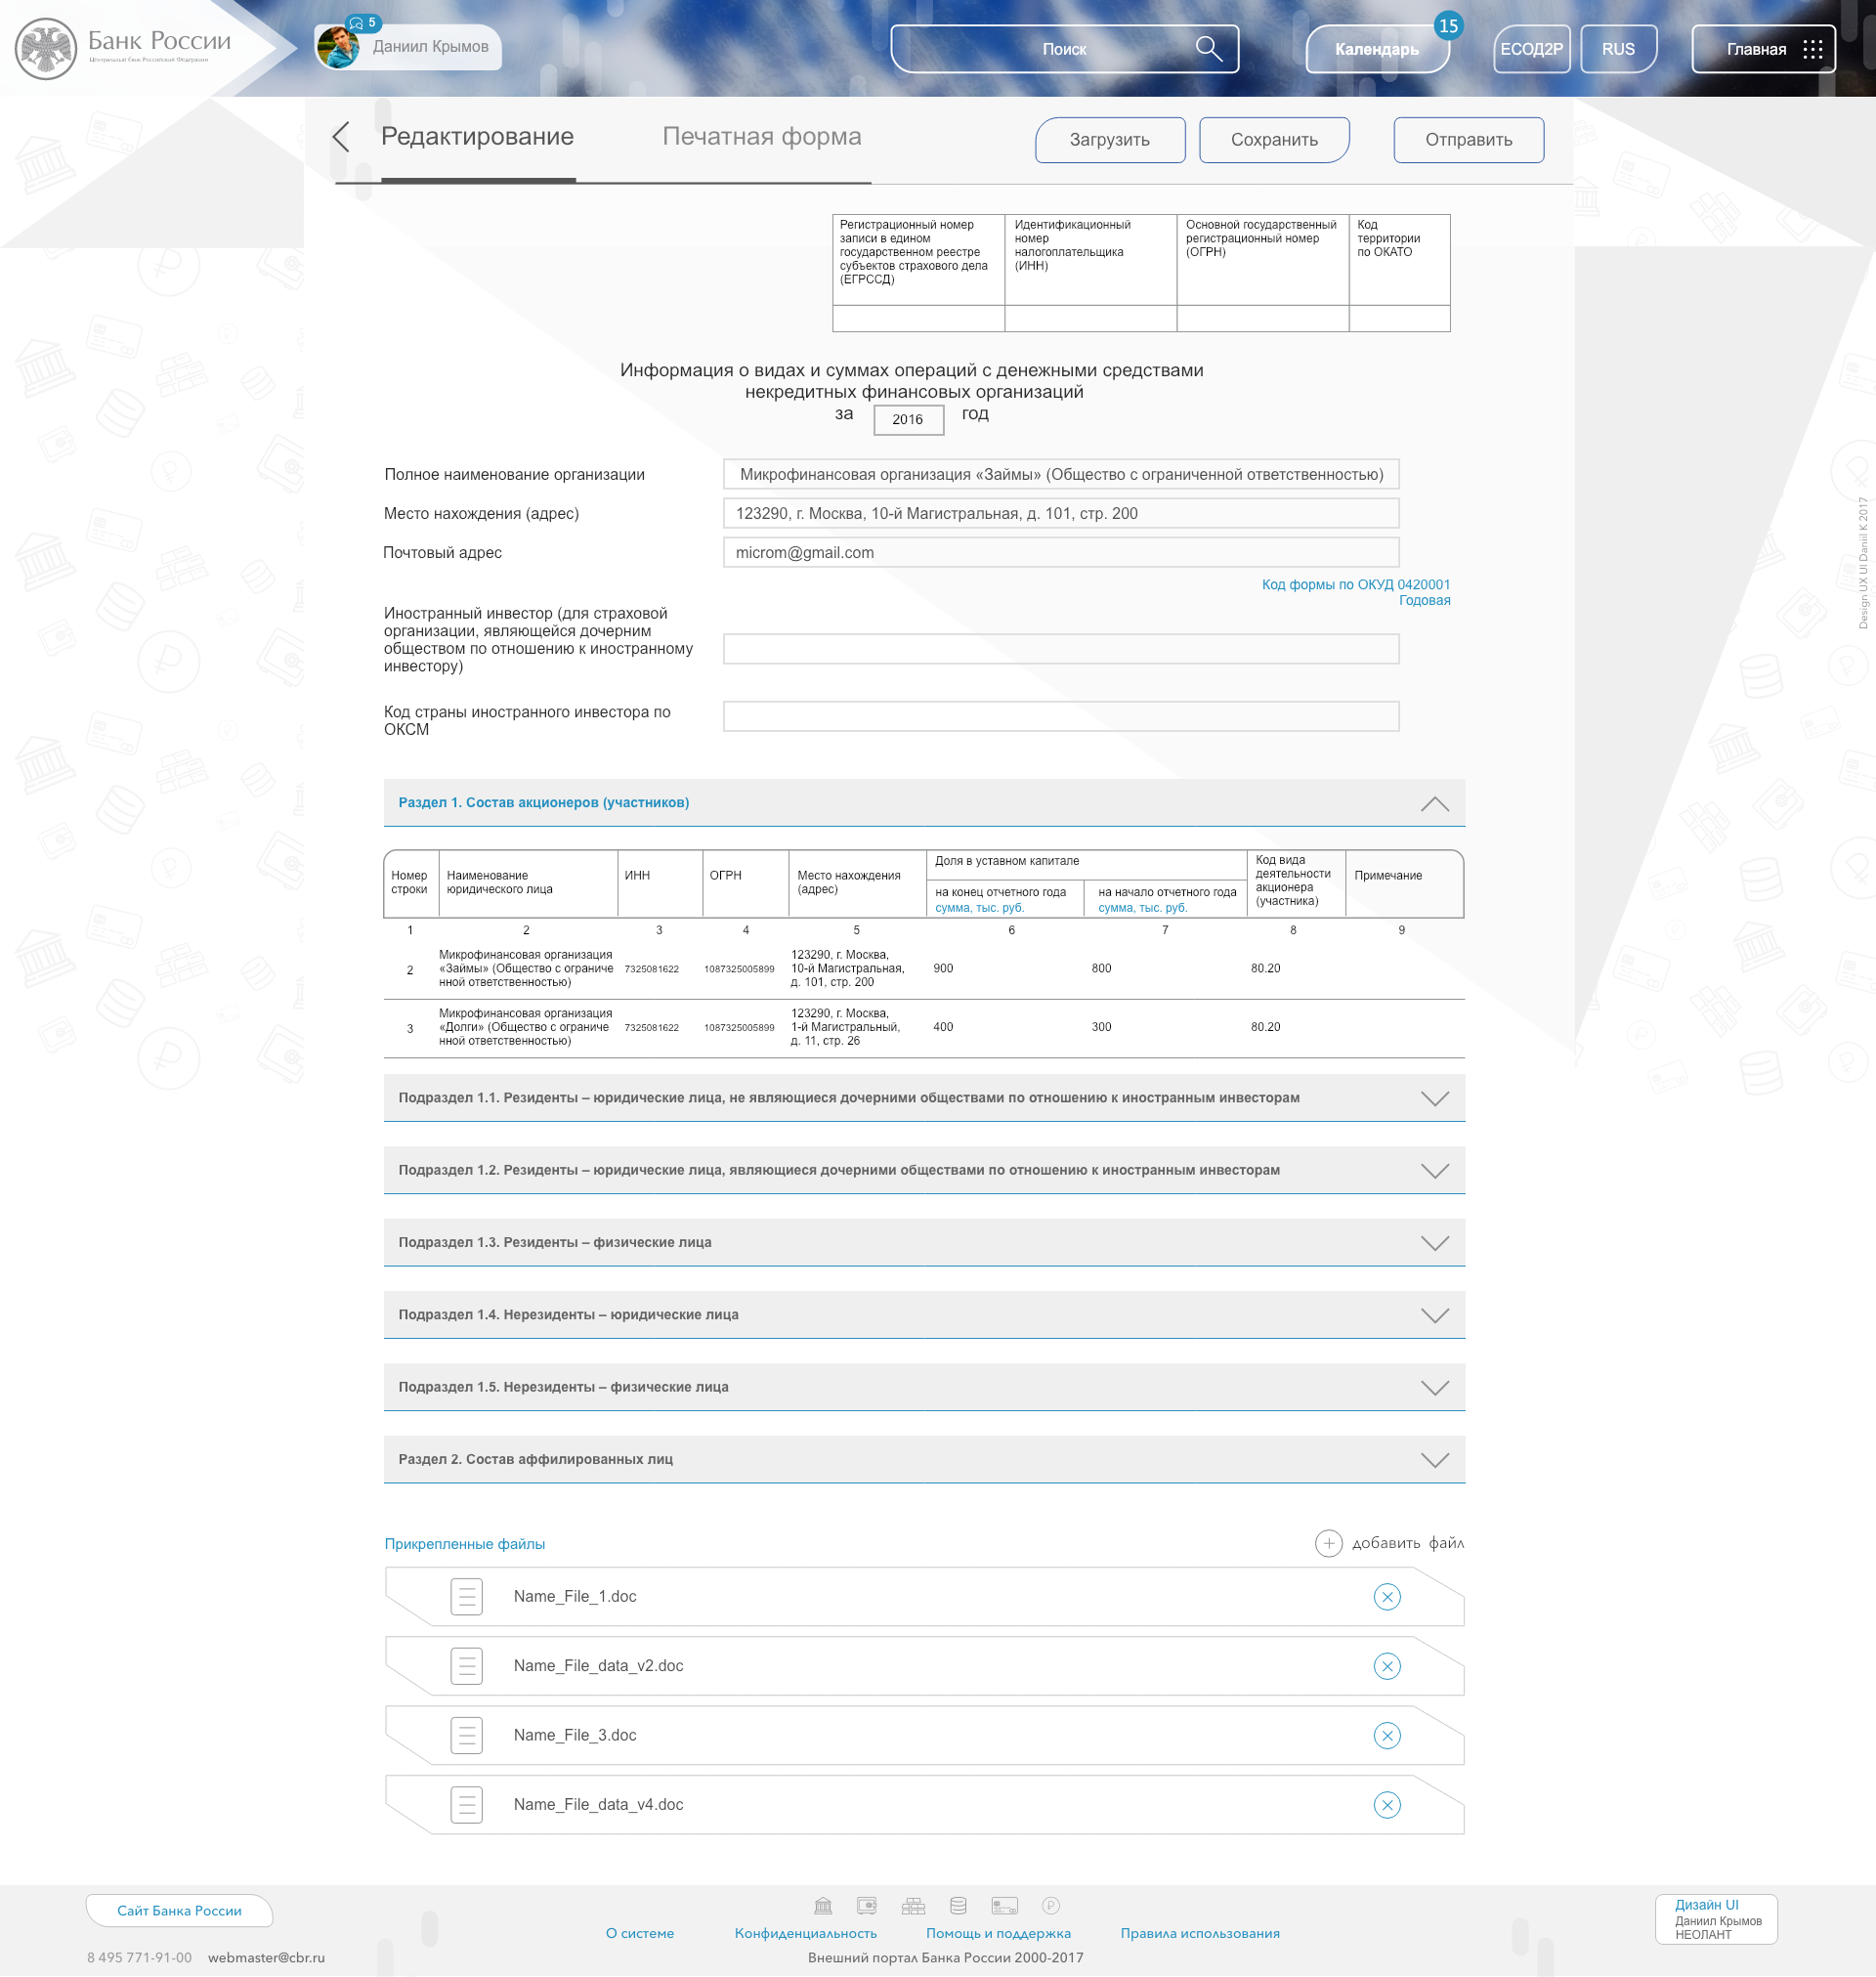Viewport: 1876px width, 1977px height.
Task: Expand Подраздел 1.2 subsidiaries section
Action: pos(1434,1171)
